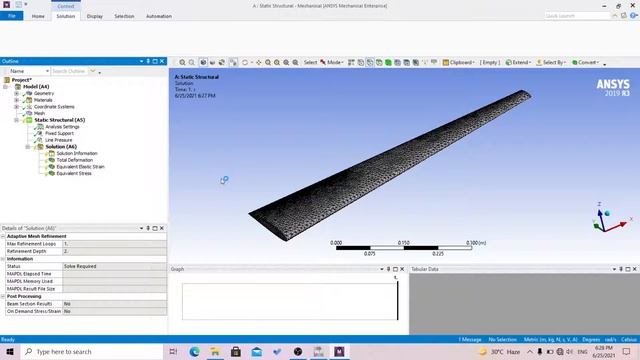Screen dimensions: 640x360
Task: Click the Total Deformation result icon
Action: tap(52, 160)
